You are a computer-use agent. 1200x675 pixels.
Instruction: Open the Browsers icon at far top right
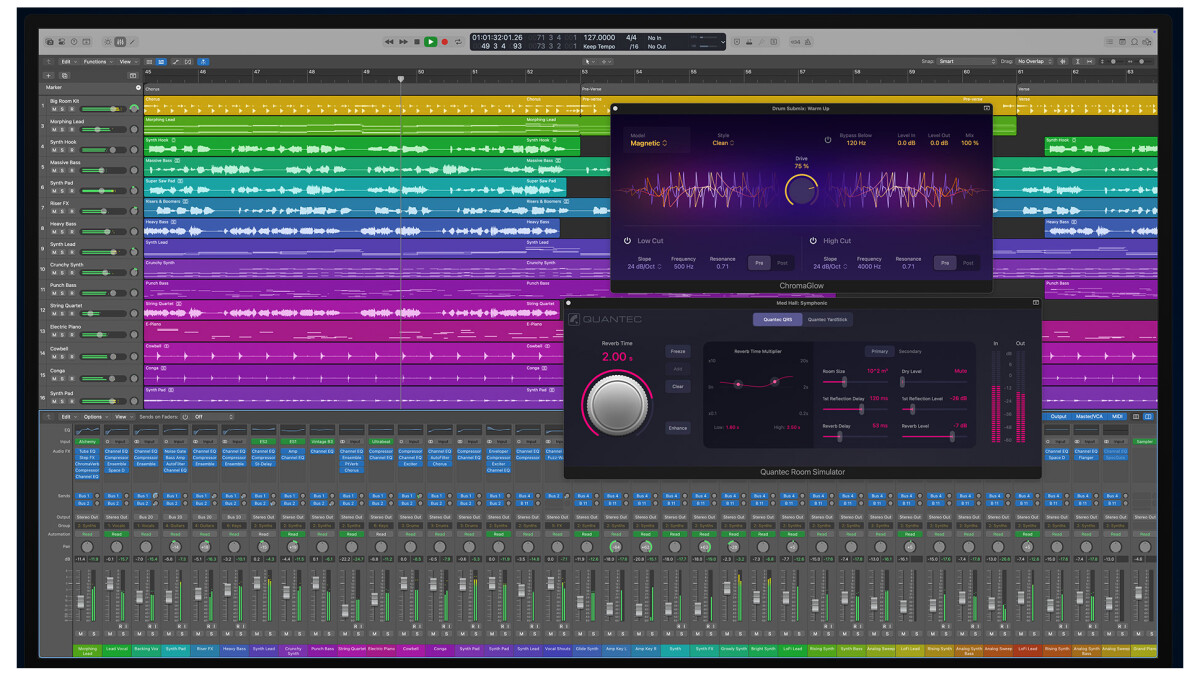[x=1146, y=42]
